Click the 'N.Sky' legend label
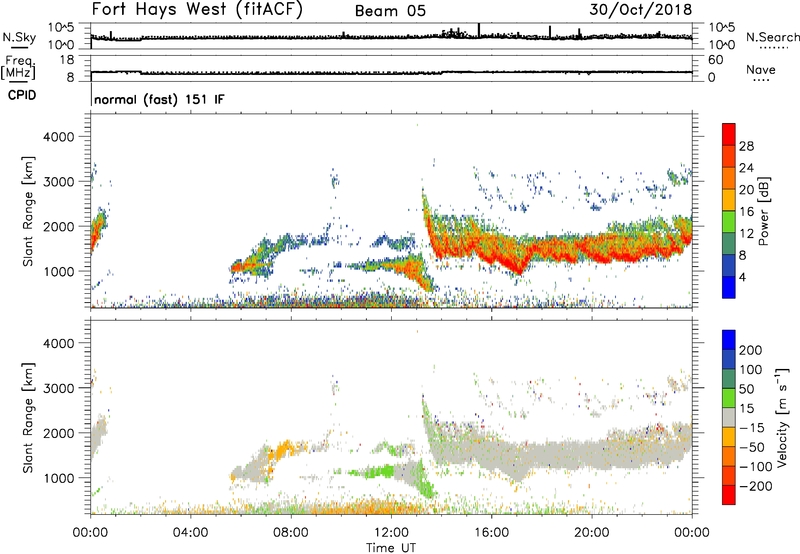 tap(19, 37)
